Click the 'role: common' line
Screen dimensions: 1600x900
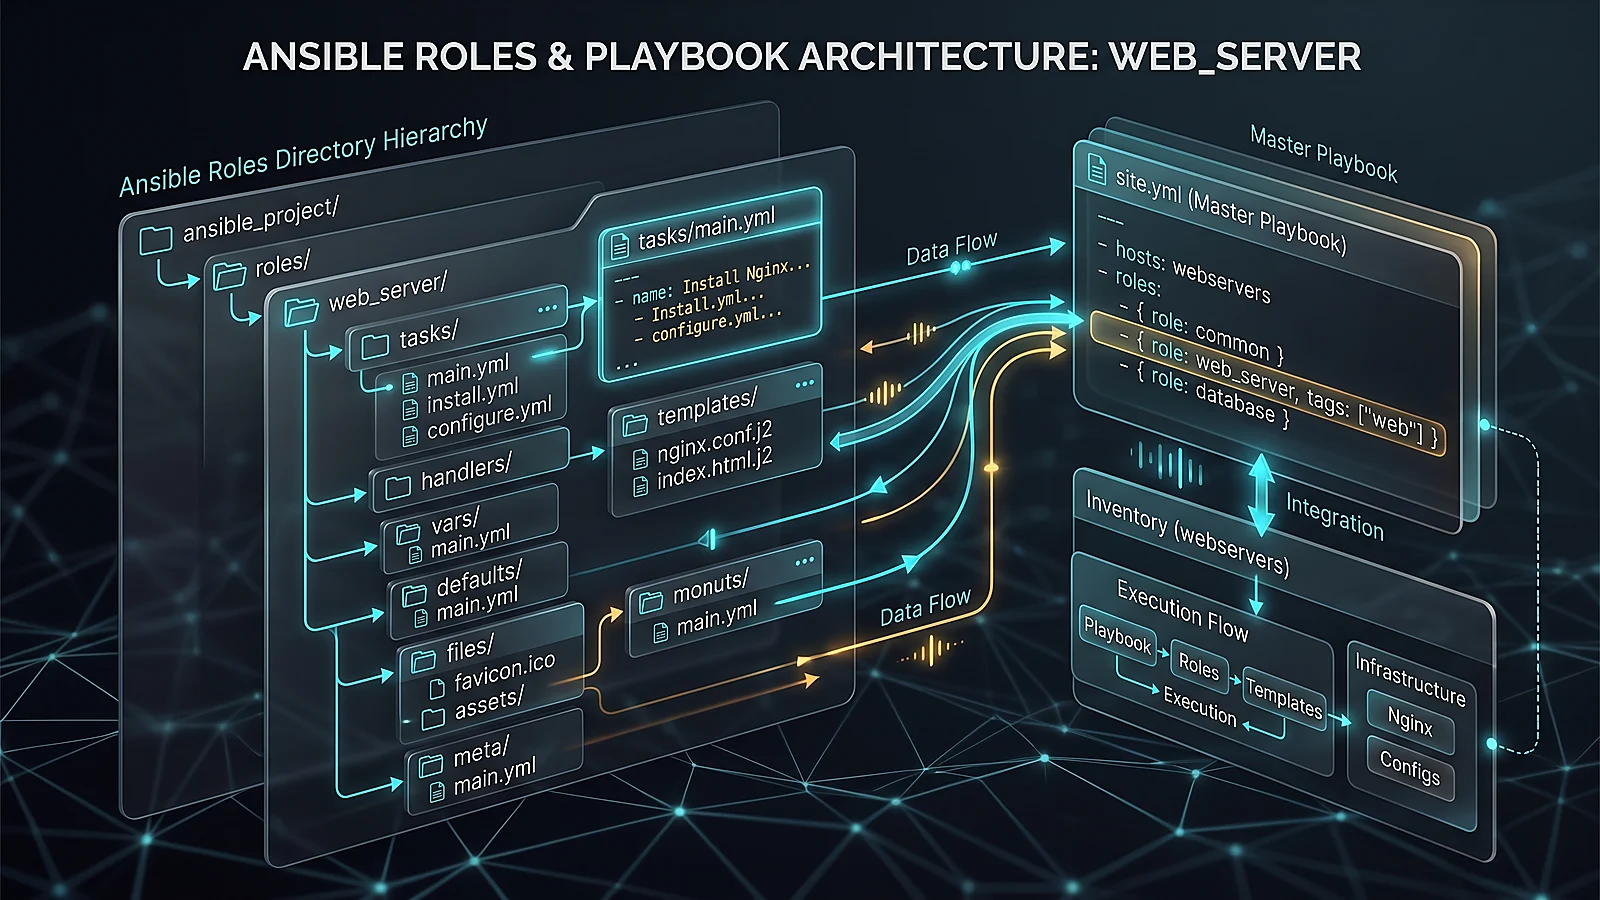tap(1201, 332)
